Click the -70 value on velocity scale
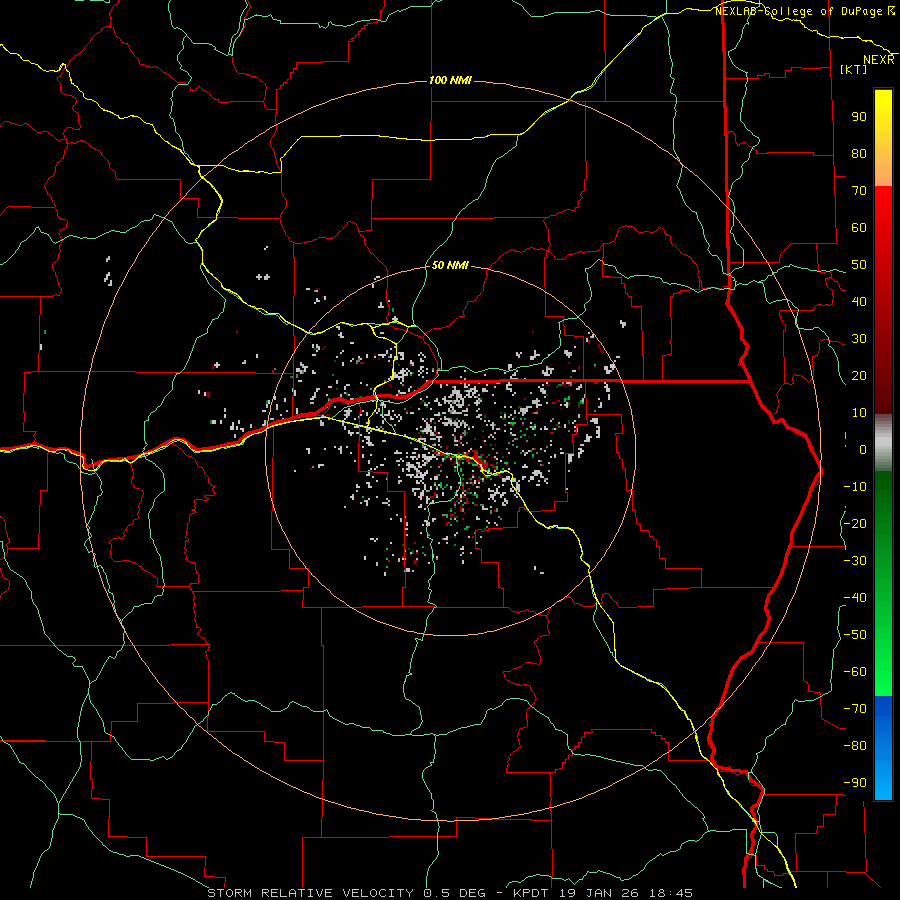900x900 pixels. [855, 709]
